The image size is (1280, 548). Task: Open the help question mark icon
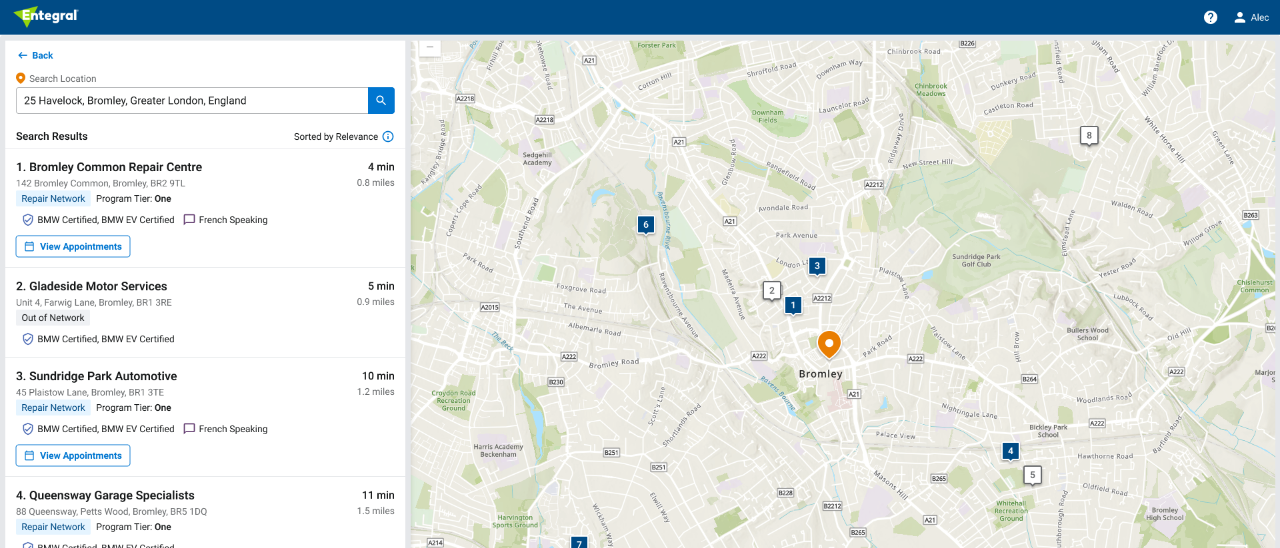pos(1210,17)
